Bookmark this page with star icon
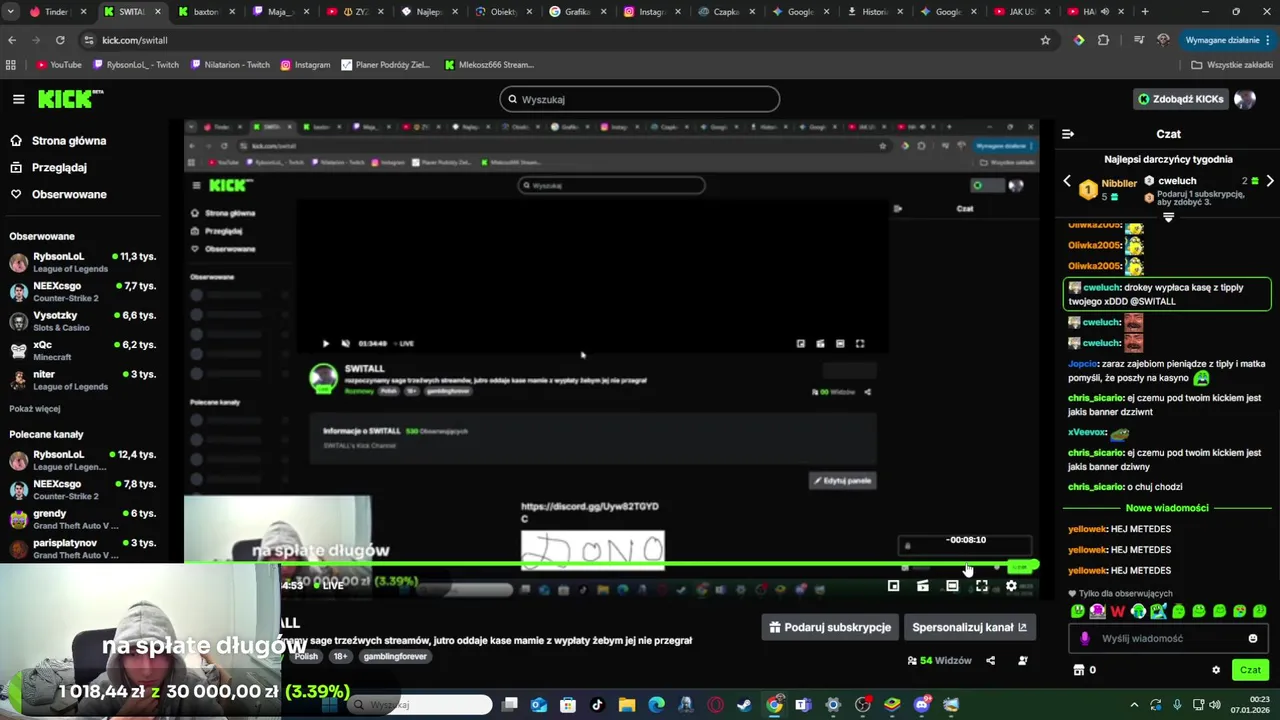 1045,40
